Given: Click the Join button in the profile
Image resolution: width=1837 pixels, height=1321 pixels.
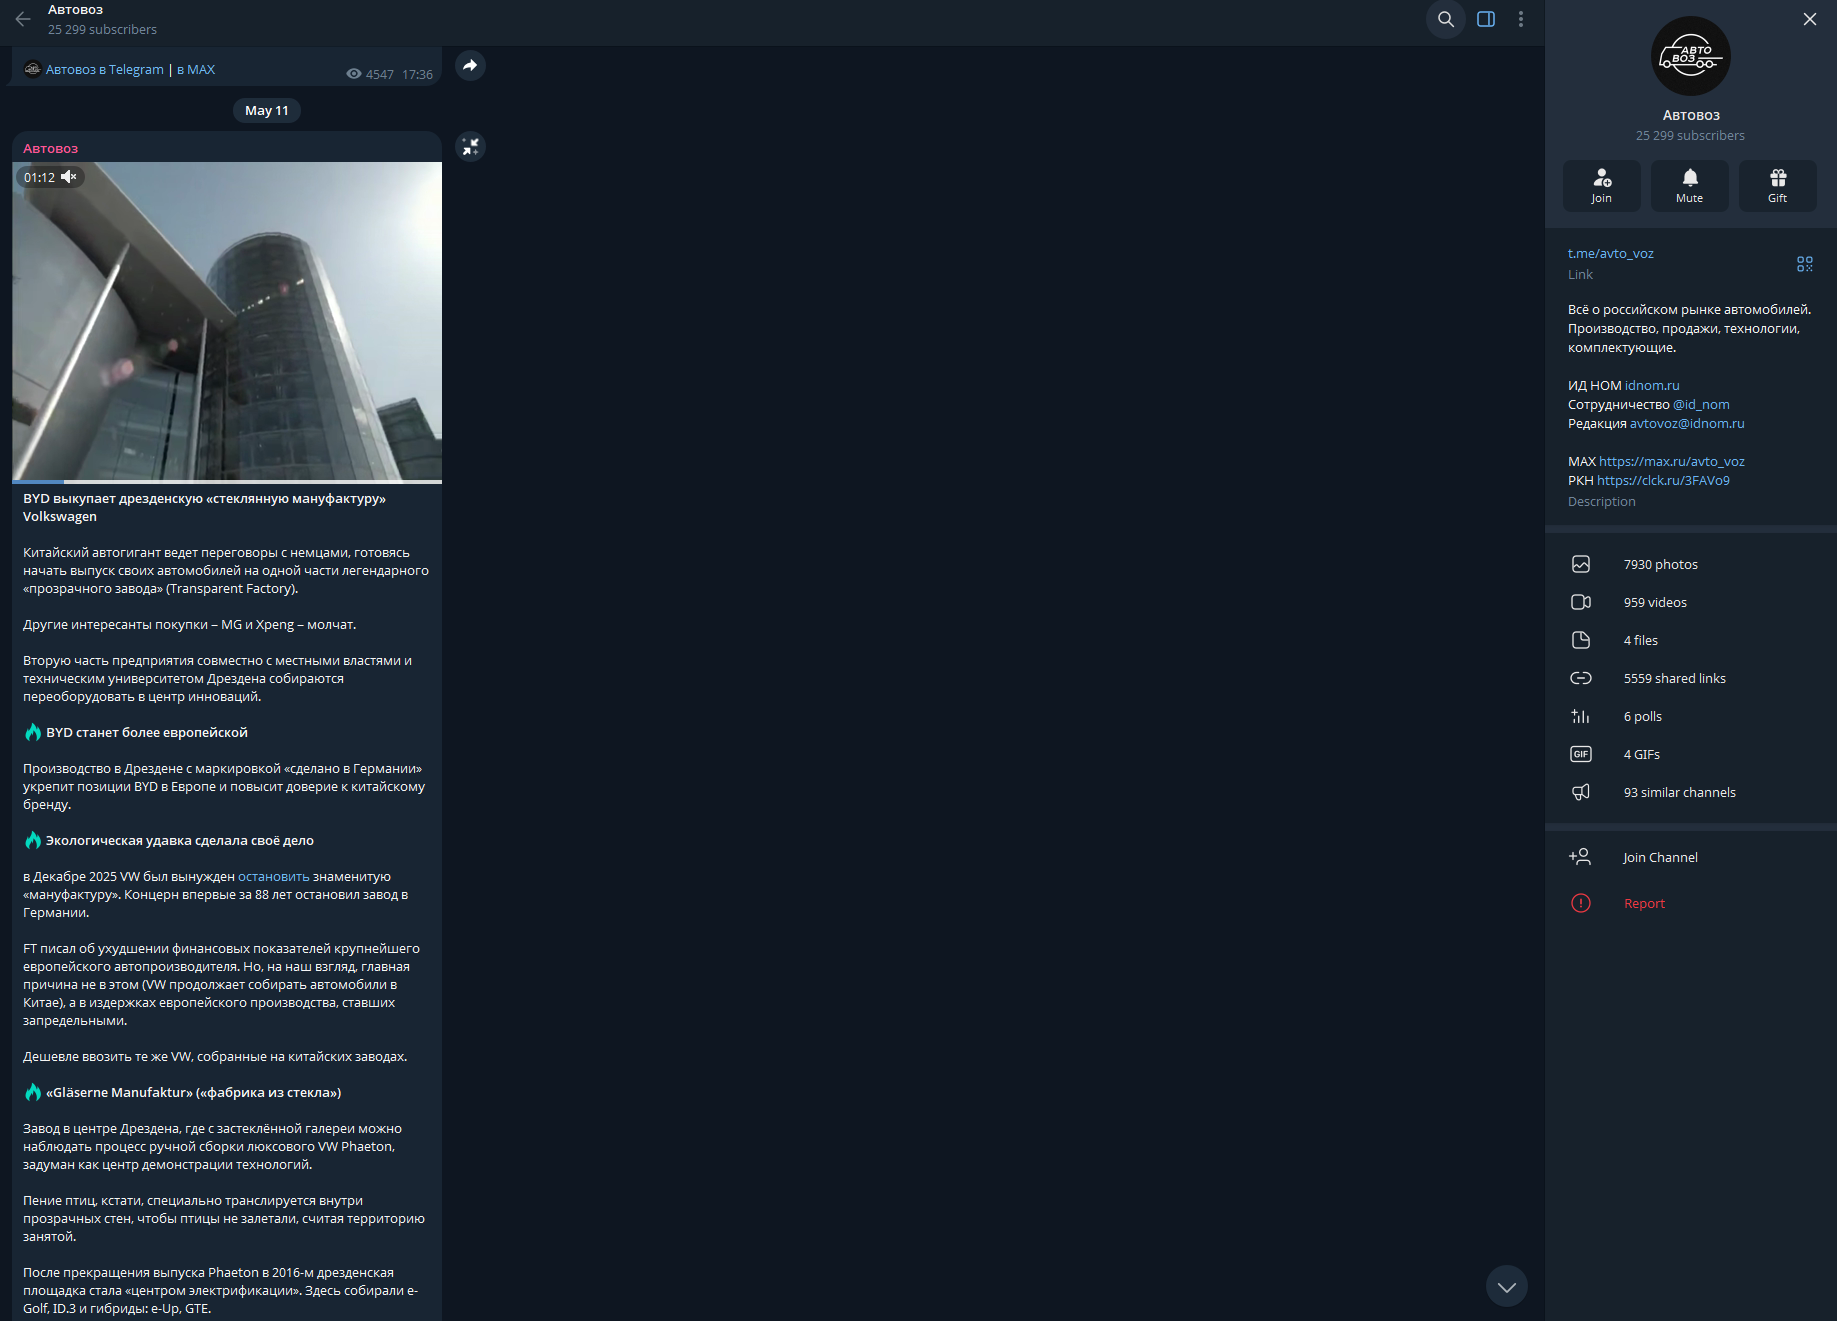Looking at the screenshot, I should (1602, 186).
